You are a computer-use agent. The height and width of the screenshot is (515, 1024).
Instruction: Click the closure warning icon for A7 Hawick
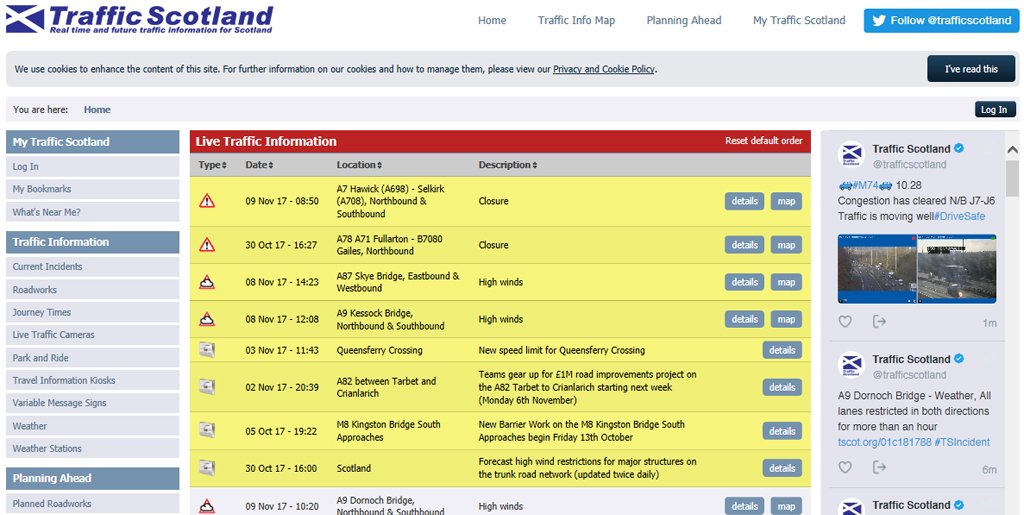tap(207, 200)
